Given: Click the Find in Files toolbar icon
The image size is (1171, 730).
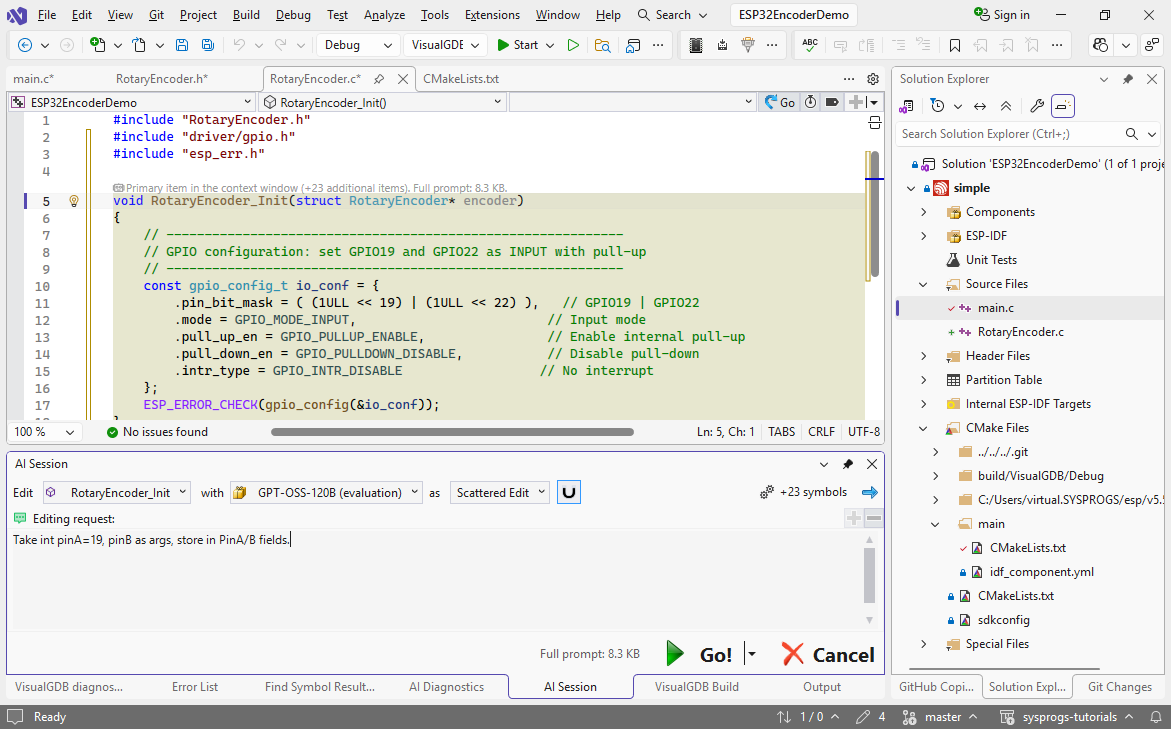Looking at the screenshot, I should pos(602,45).
